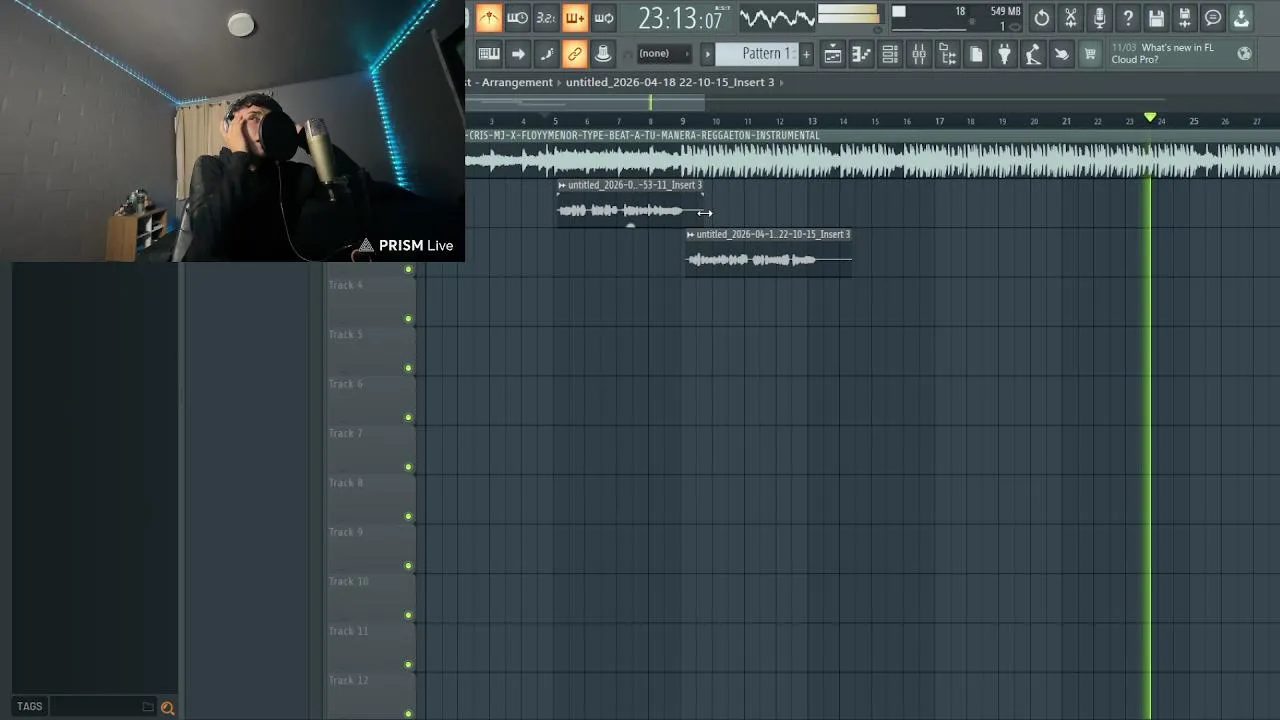1280x720 pixels.
Task: Click the globe online news icon
Action: [1245, 54]
